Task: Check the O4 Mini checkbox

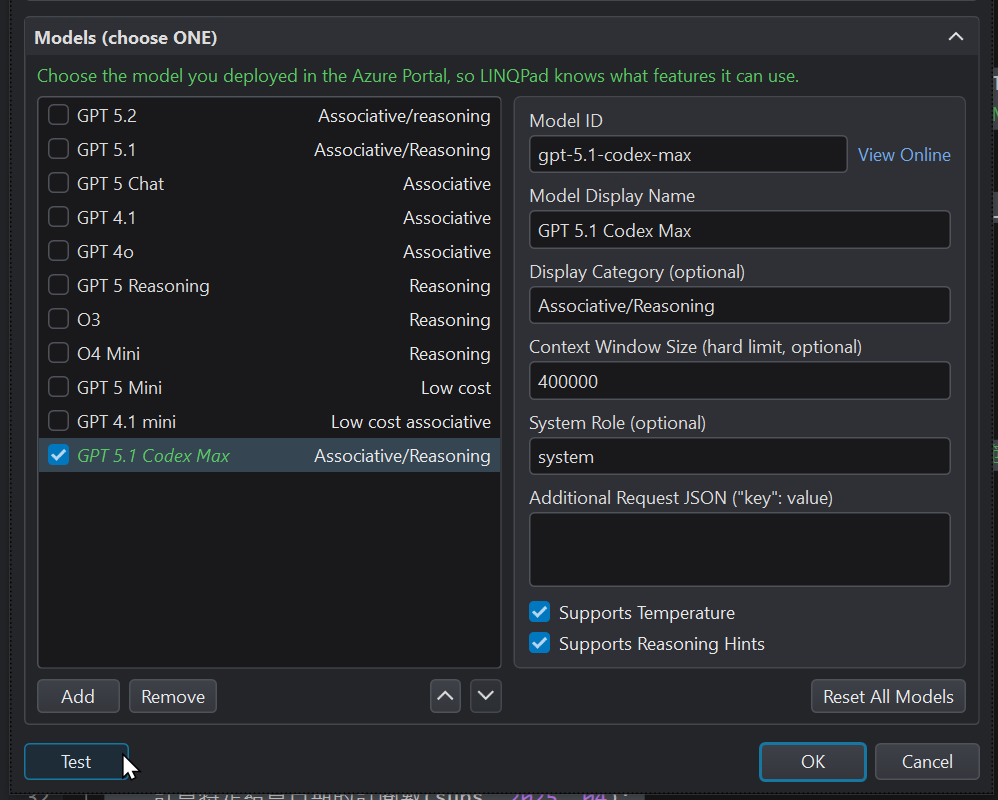Action: tap(59, 353)
